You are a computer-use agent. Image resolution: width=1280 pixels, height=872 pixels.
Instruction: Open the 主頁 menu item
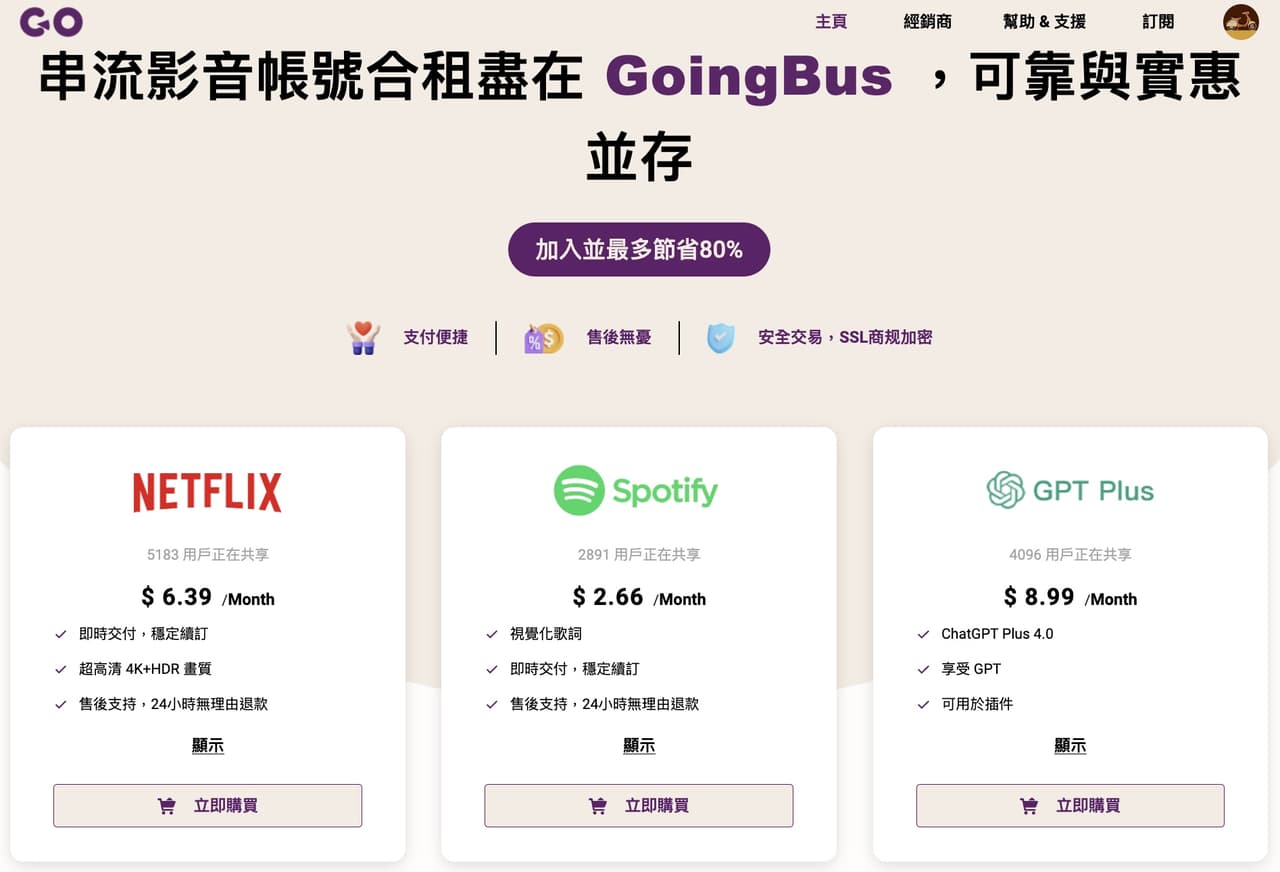point(832,21)
